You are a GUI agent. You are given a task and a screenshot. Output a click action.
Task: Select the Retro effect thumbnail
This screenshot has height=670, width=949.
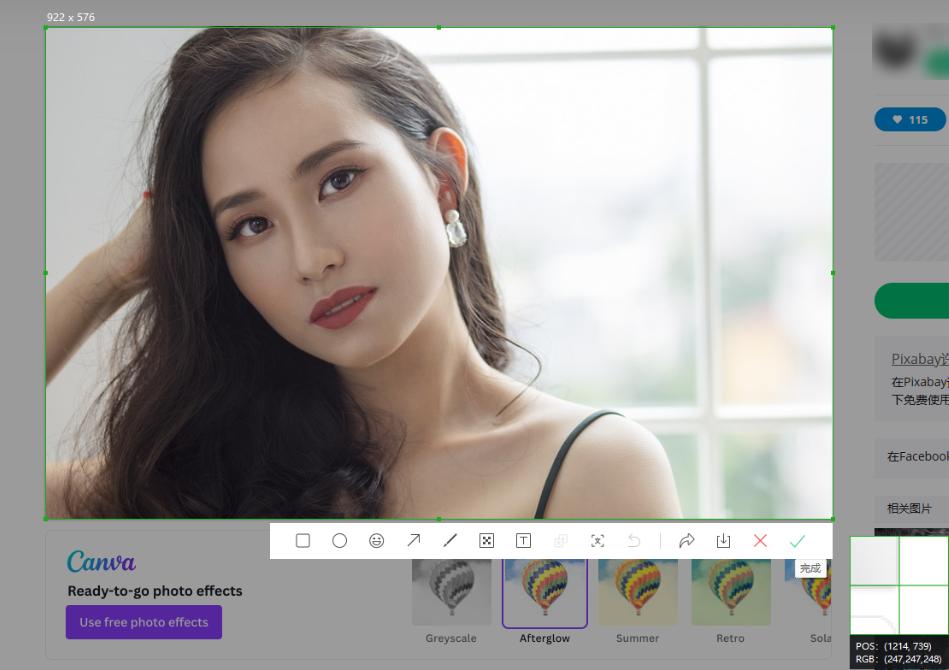(731, 593)
